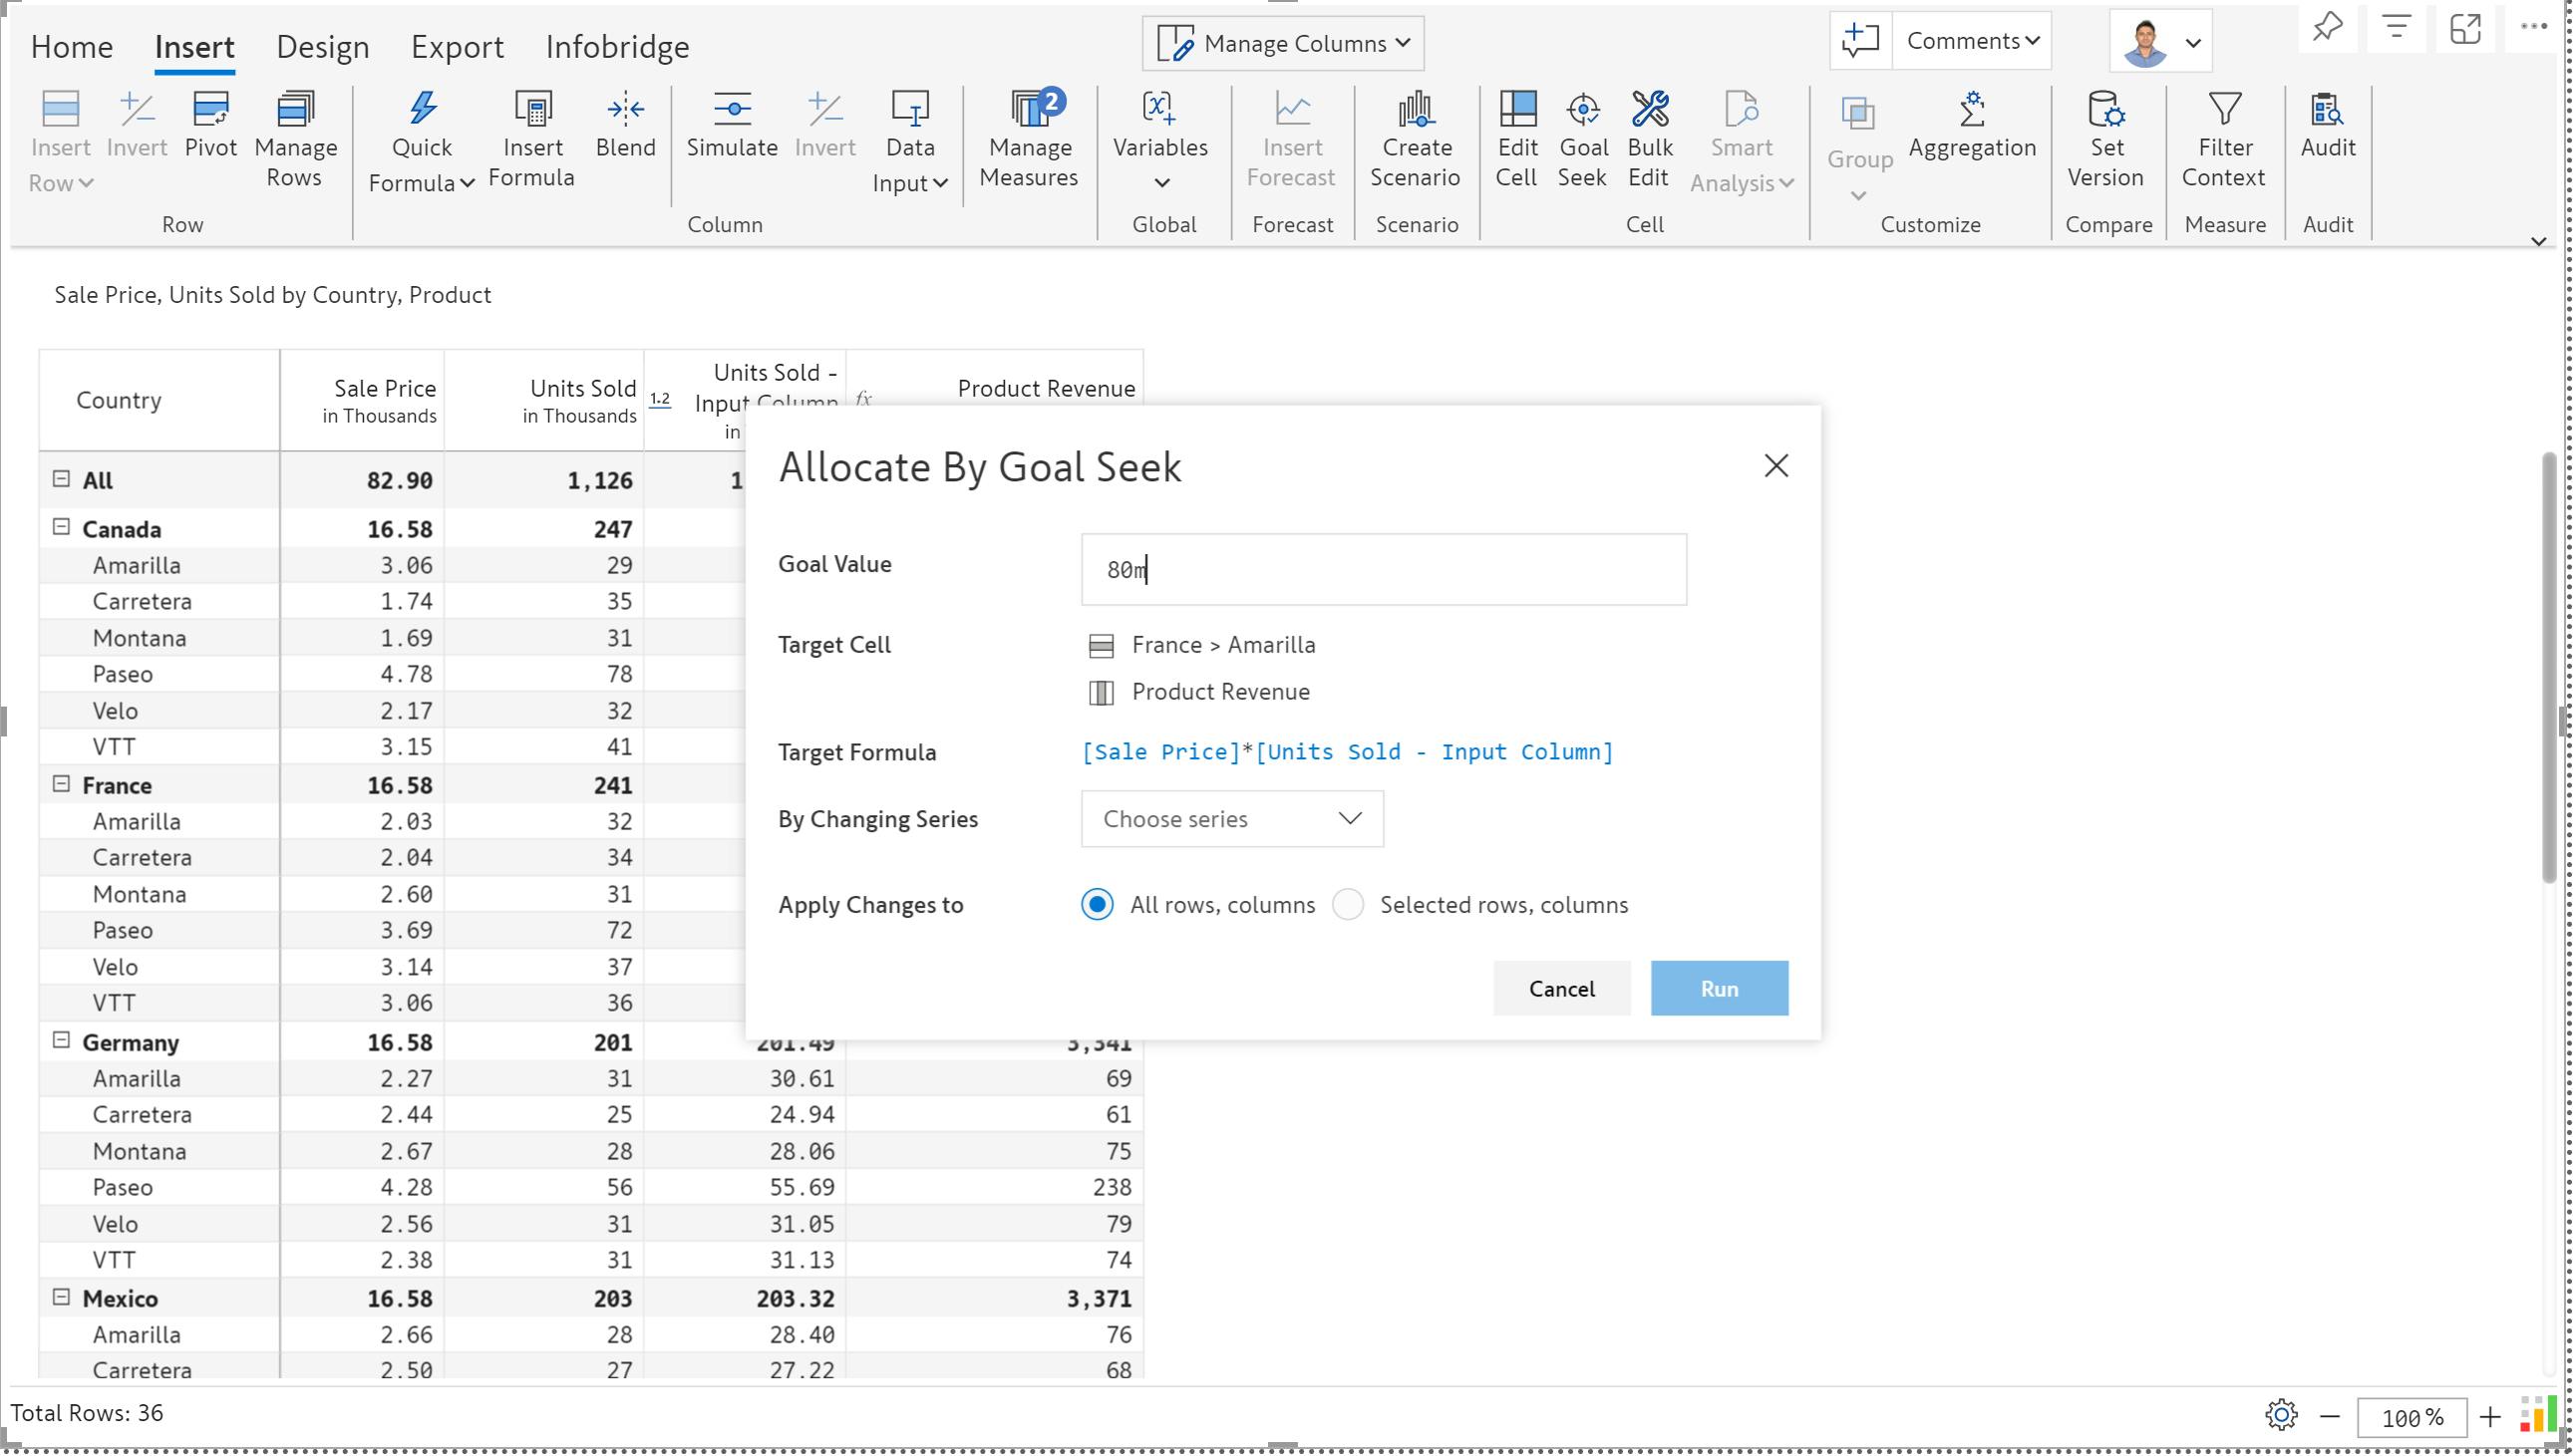Switch to Insert tab
Viewport: 2573px width, 1456px height.
(x=194, y=47)
